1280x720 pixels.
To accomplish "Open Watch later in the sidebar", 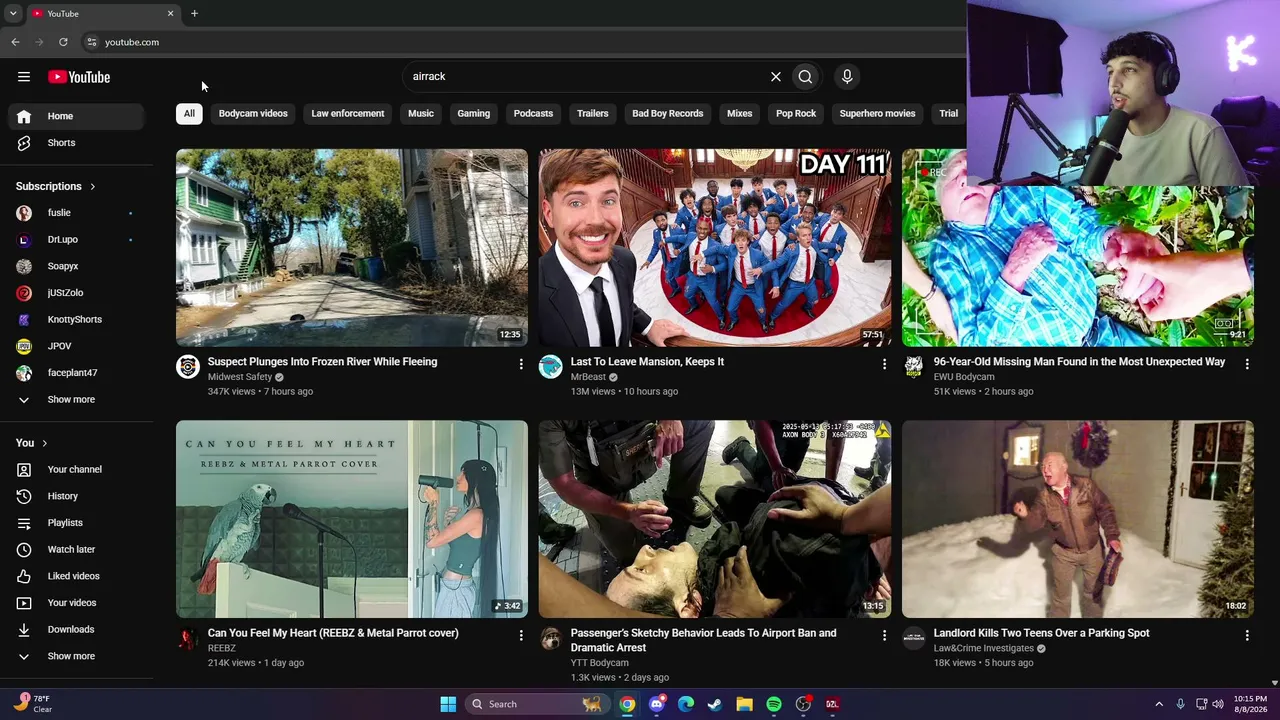I will coord(77,550).
